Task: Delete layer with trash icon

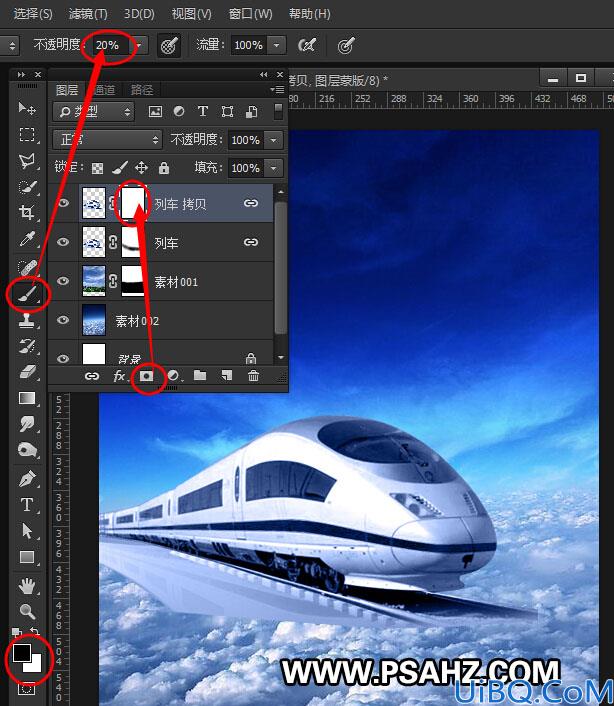Action: 253,375
